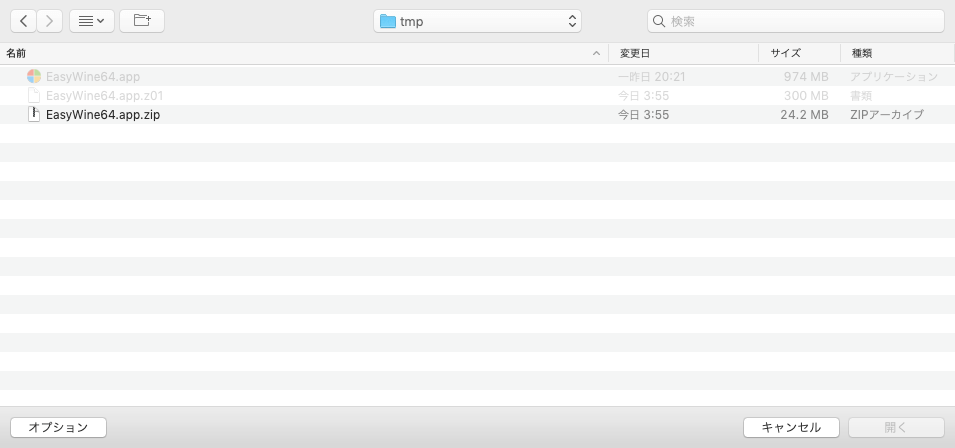The width and height of the screenshot is (955, 448).
Task: Select the EasyWine64.app.zip file
Action: [x=478, y=114]
